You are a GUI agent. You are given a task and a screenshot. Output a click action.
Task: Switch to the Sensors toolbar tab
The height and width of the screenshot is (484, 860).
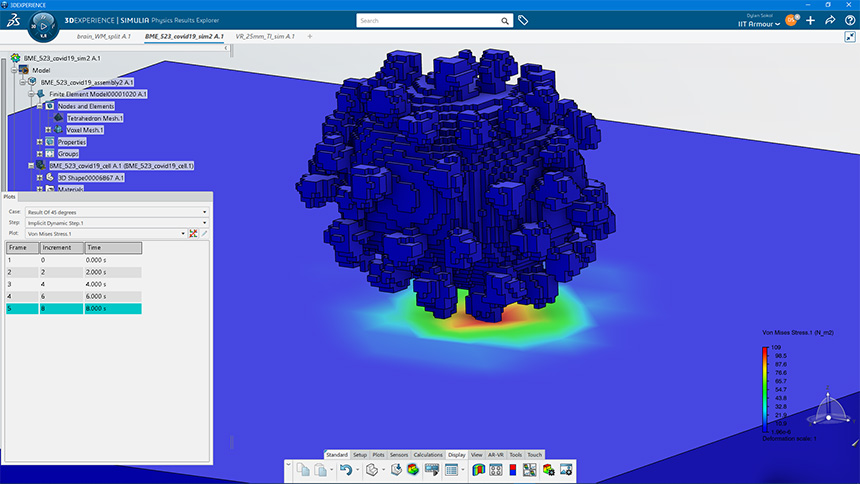point(399,455)
